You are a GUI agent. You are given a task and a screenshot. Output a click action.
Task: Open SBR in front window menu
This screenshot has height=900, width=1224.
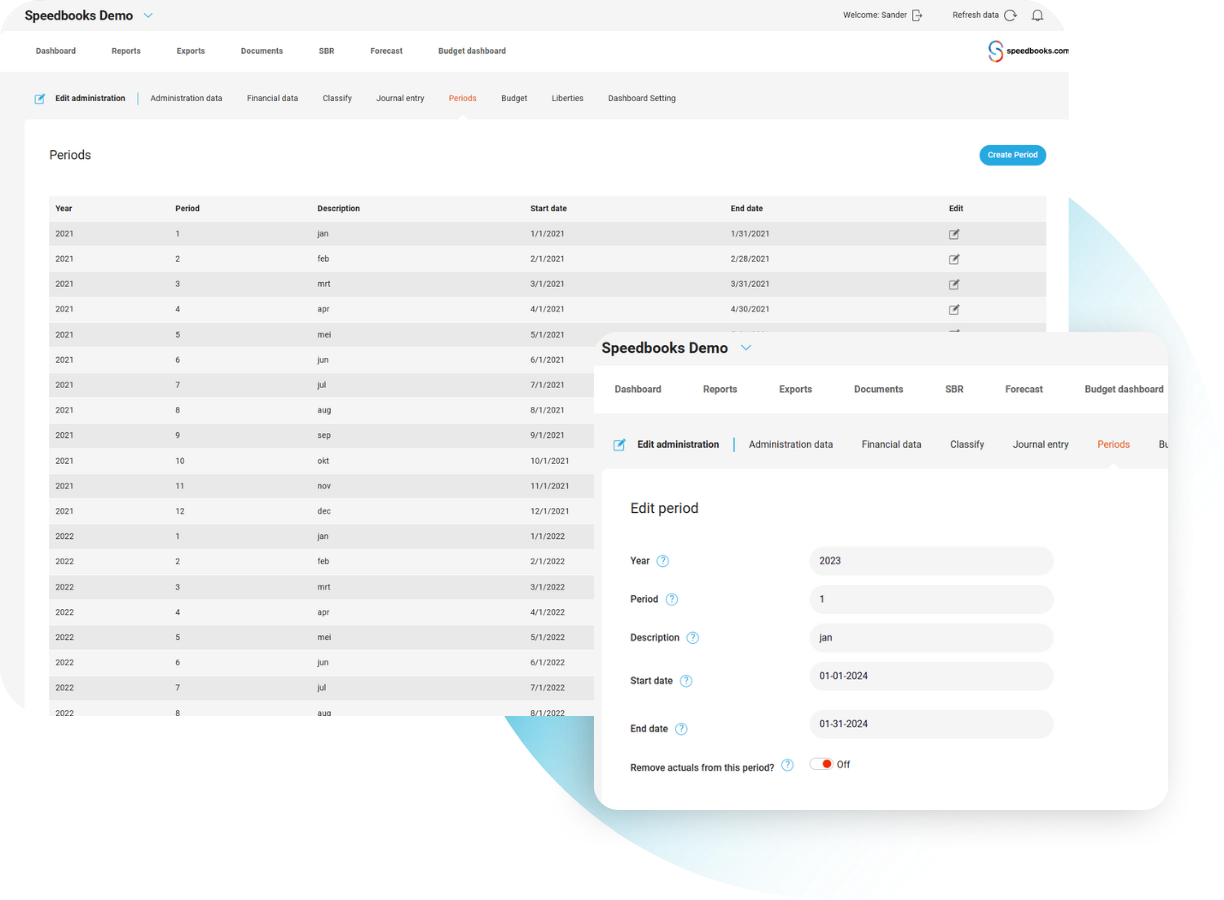coord(955,390)
